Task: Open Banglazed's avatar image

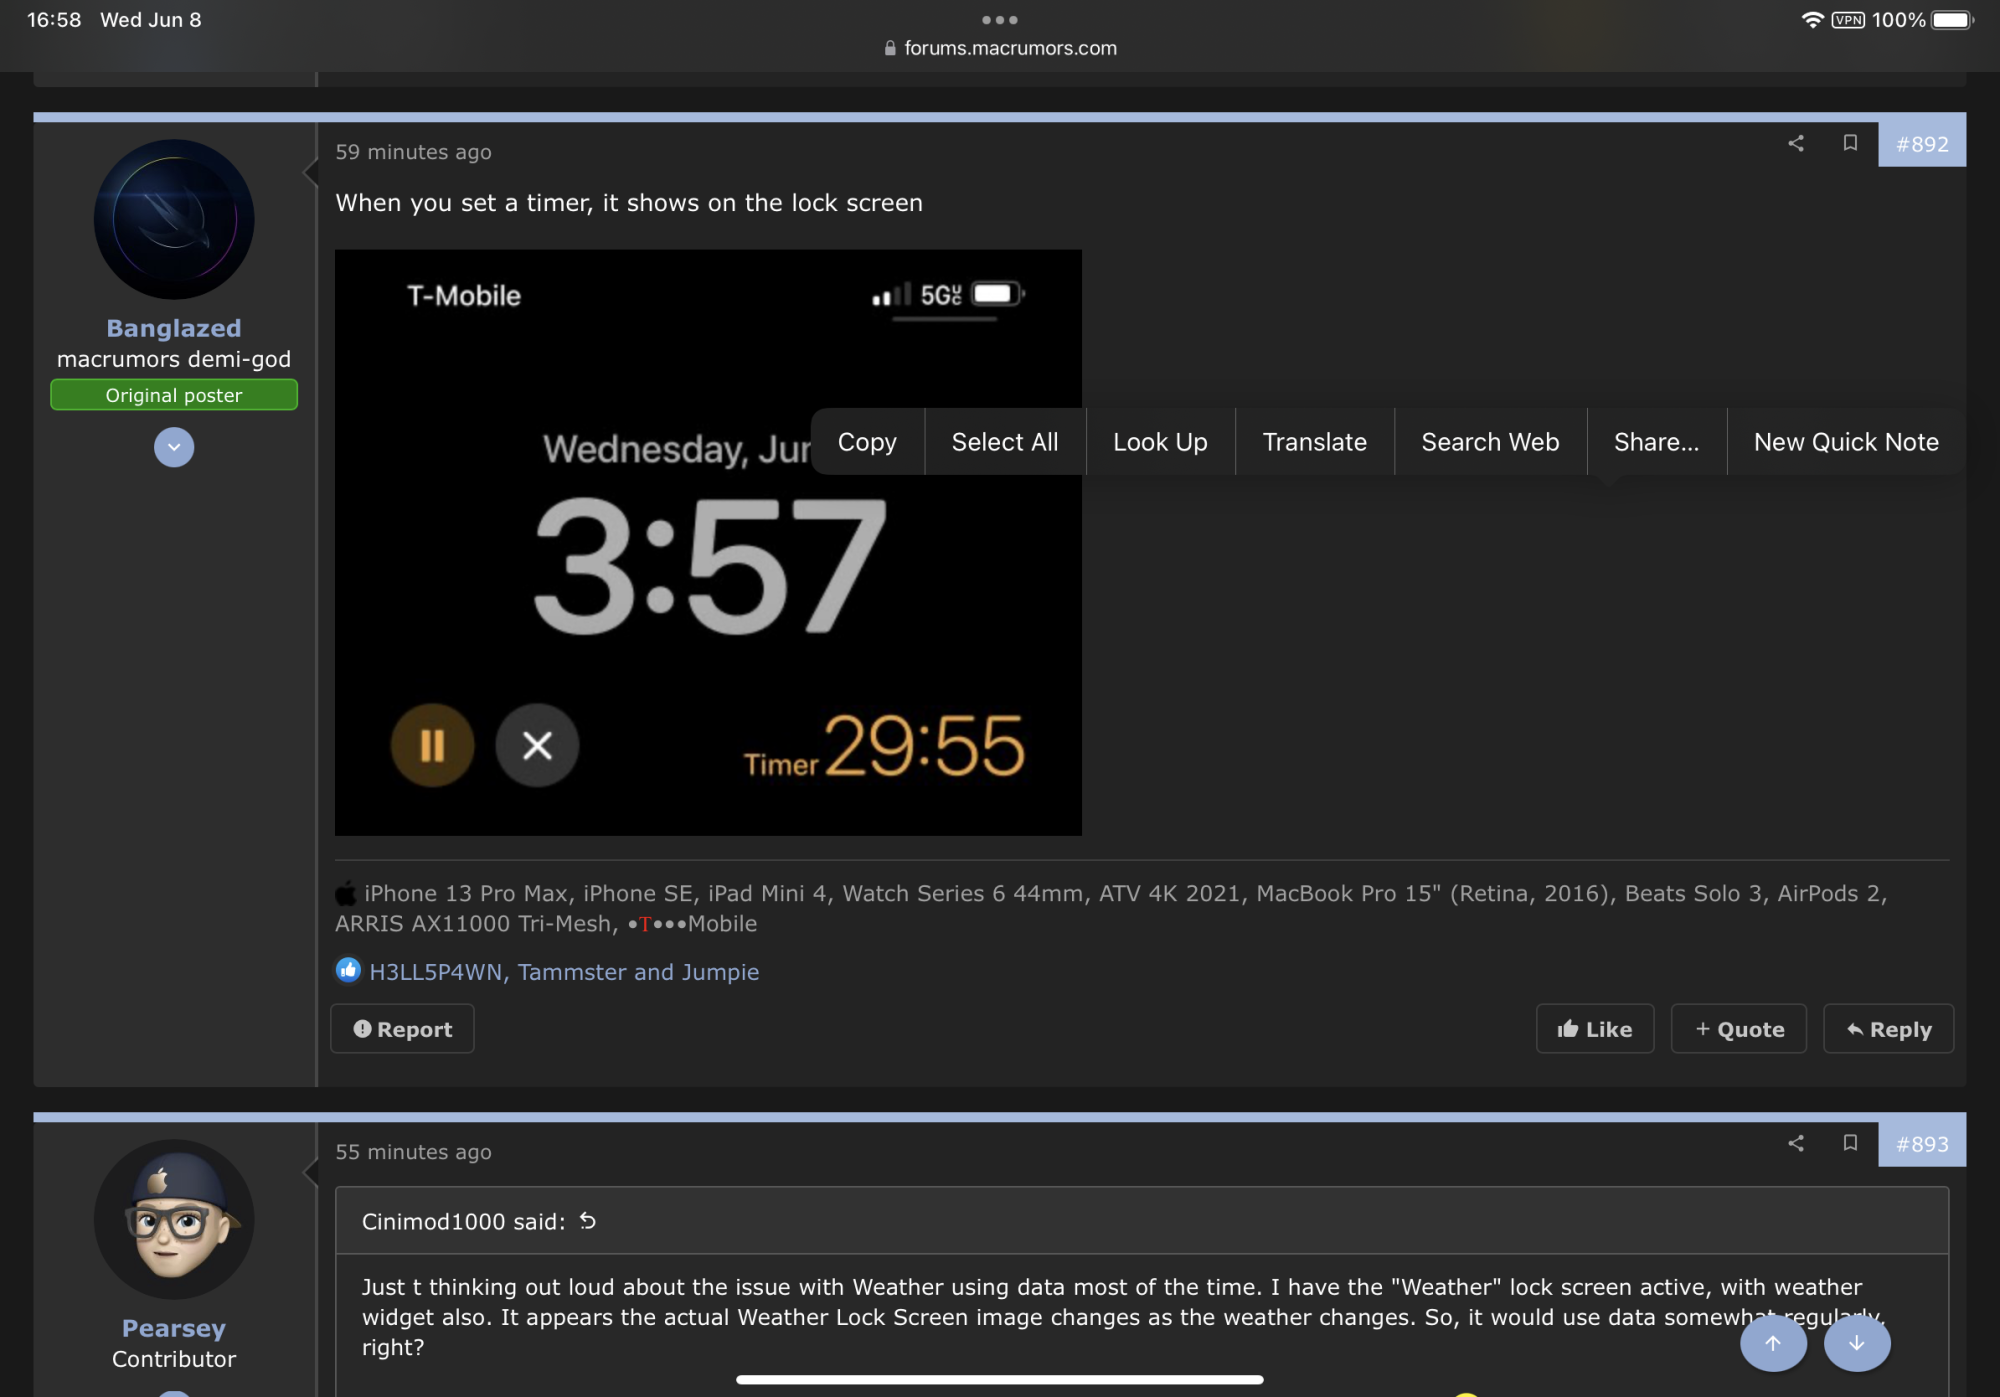Action: coord(174,219)
